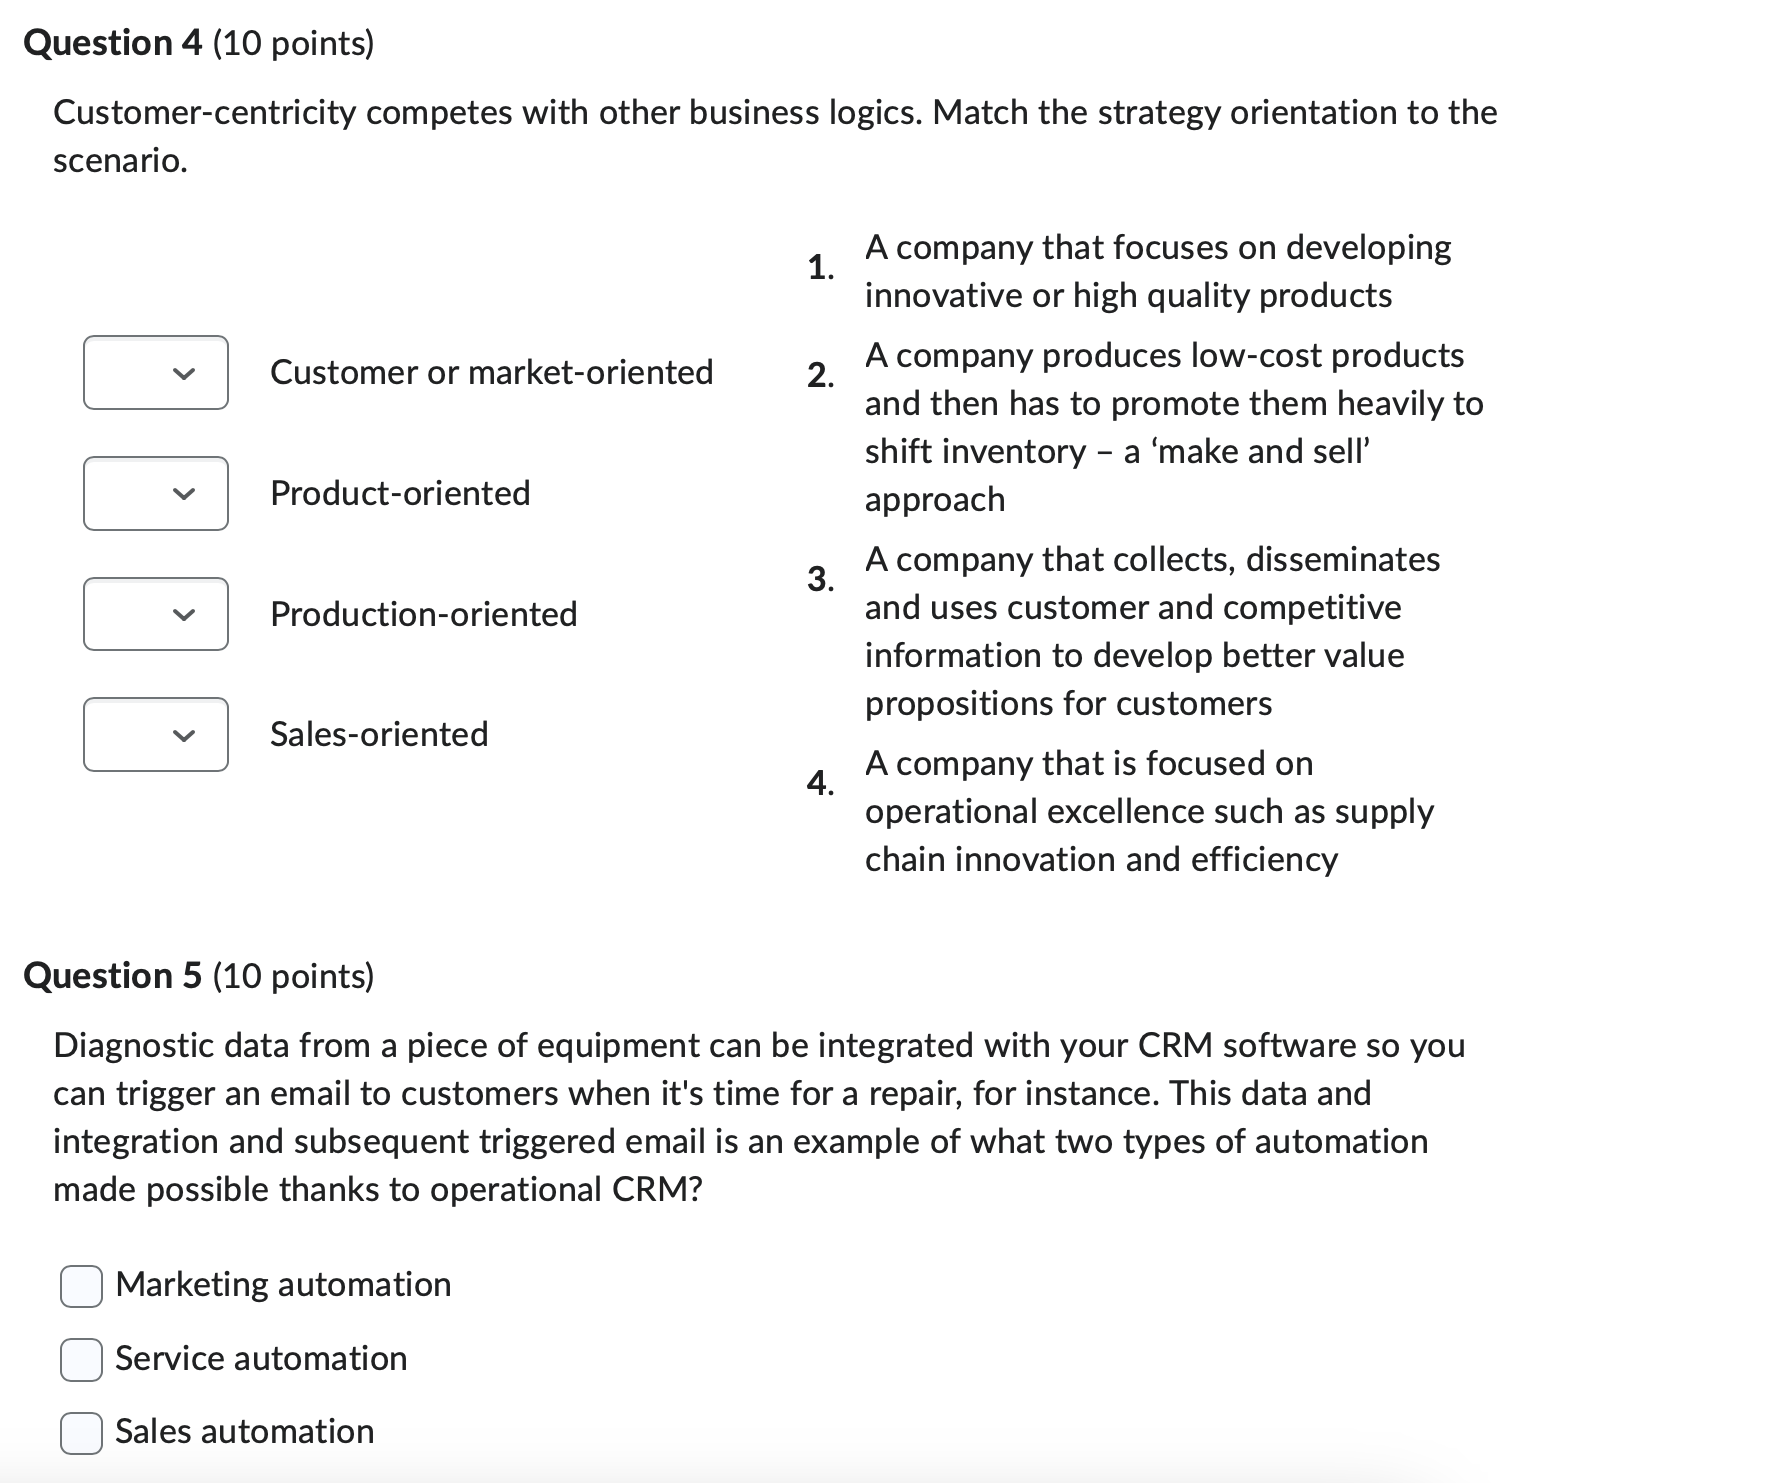Click the Production-oriented label
The width and height of the screenshot is (1781, 1483).
(x=423, y=614)
